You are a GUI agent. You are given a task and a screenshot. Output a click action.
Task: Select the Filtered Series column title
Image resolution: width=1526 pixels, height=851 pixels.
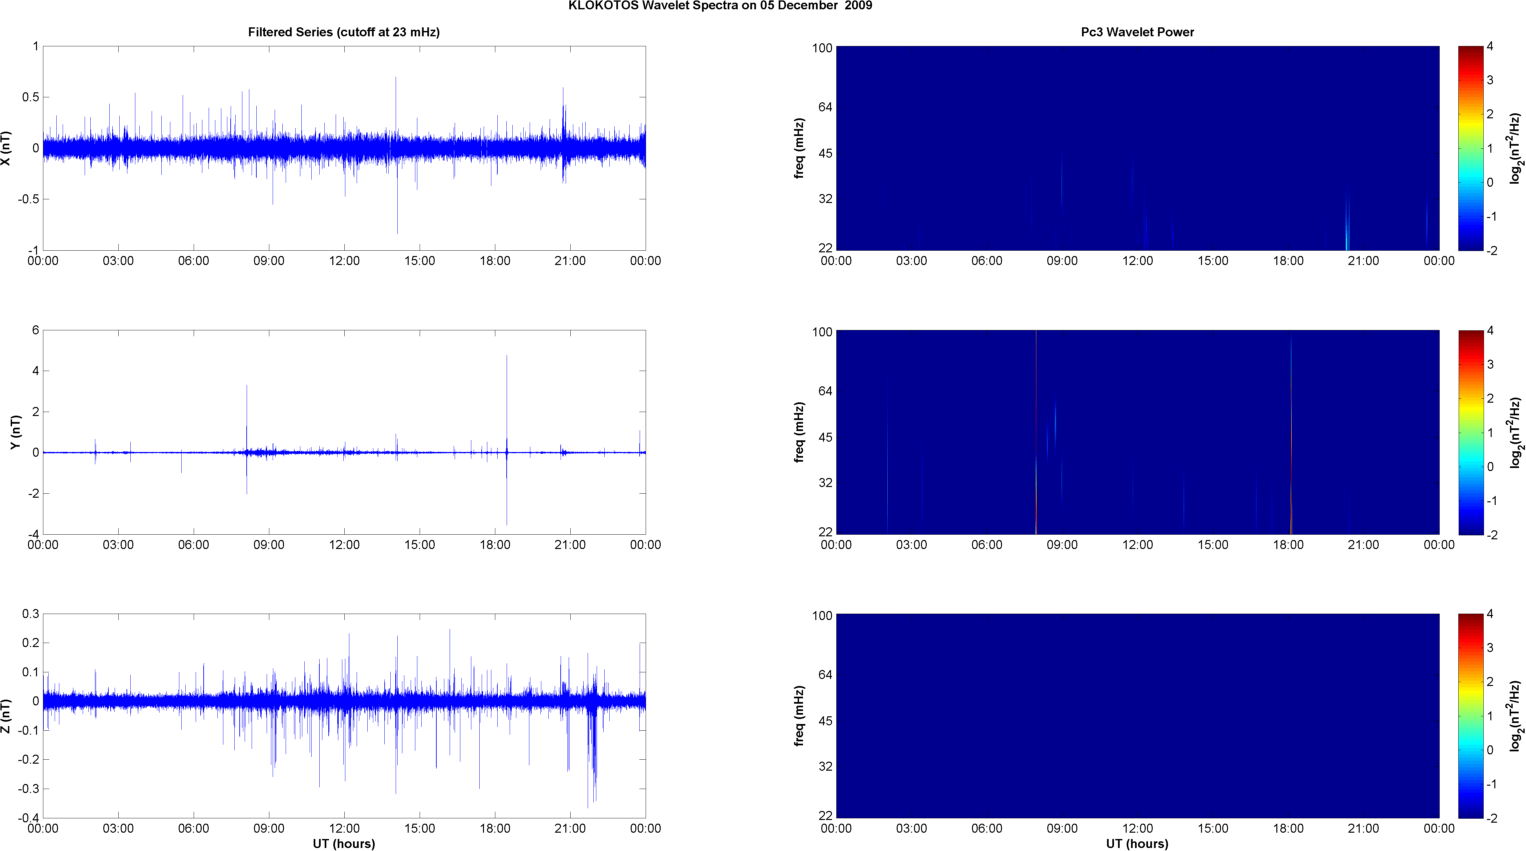point(343,32)
